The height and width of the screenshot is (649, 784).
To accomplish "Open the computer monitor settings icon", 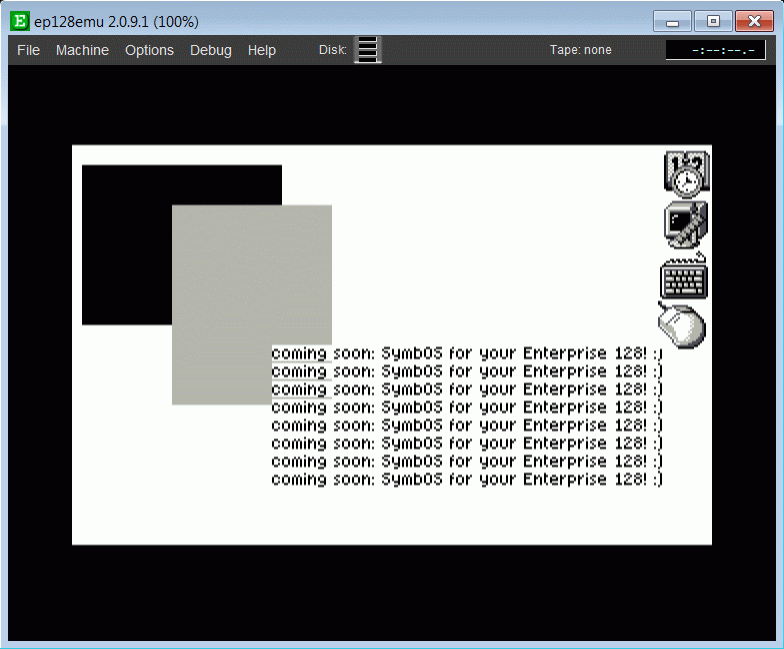I will click(686, 224).
